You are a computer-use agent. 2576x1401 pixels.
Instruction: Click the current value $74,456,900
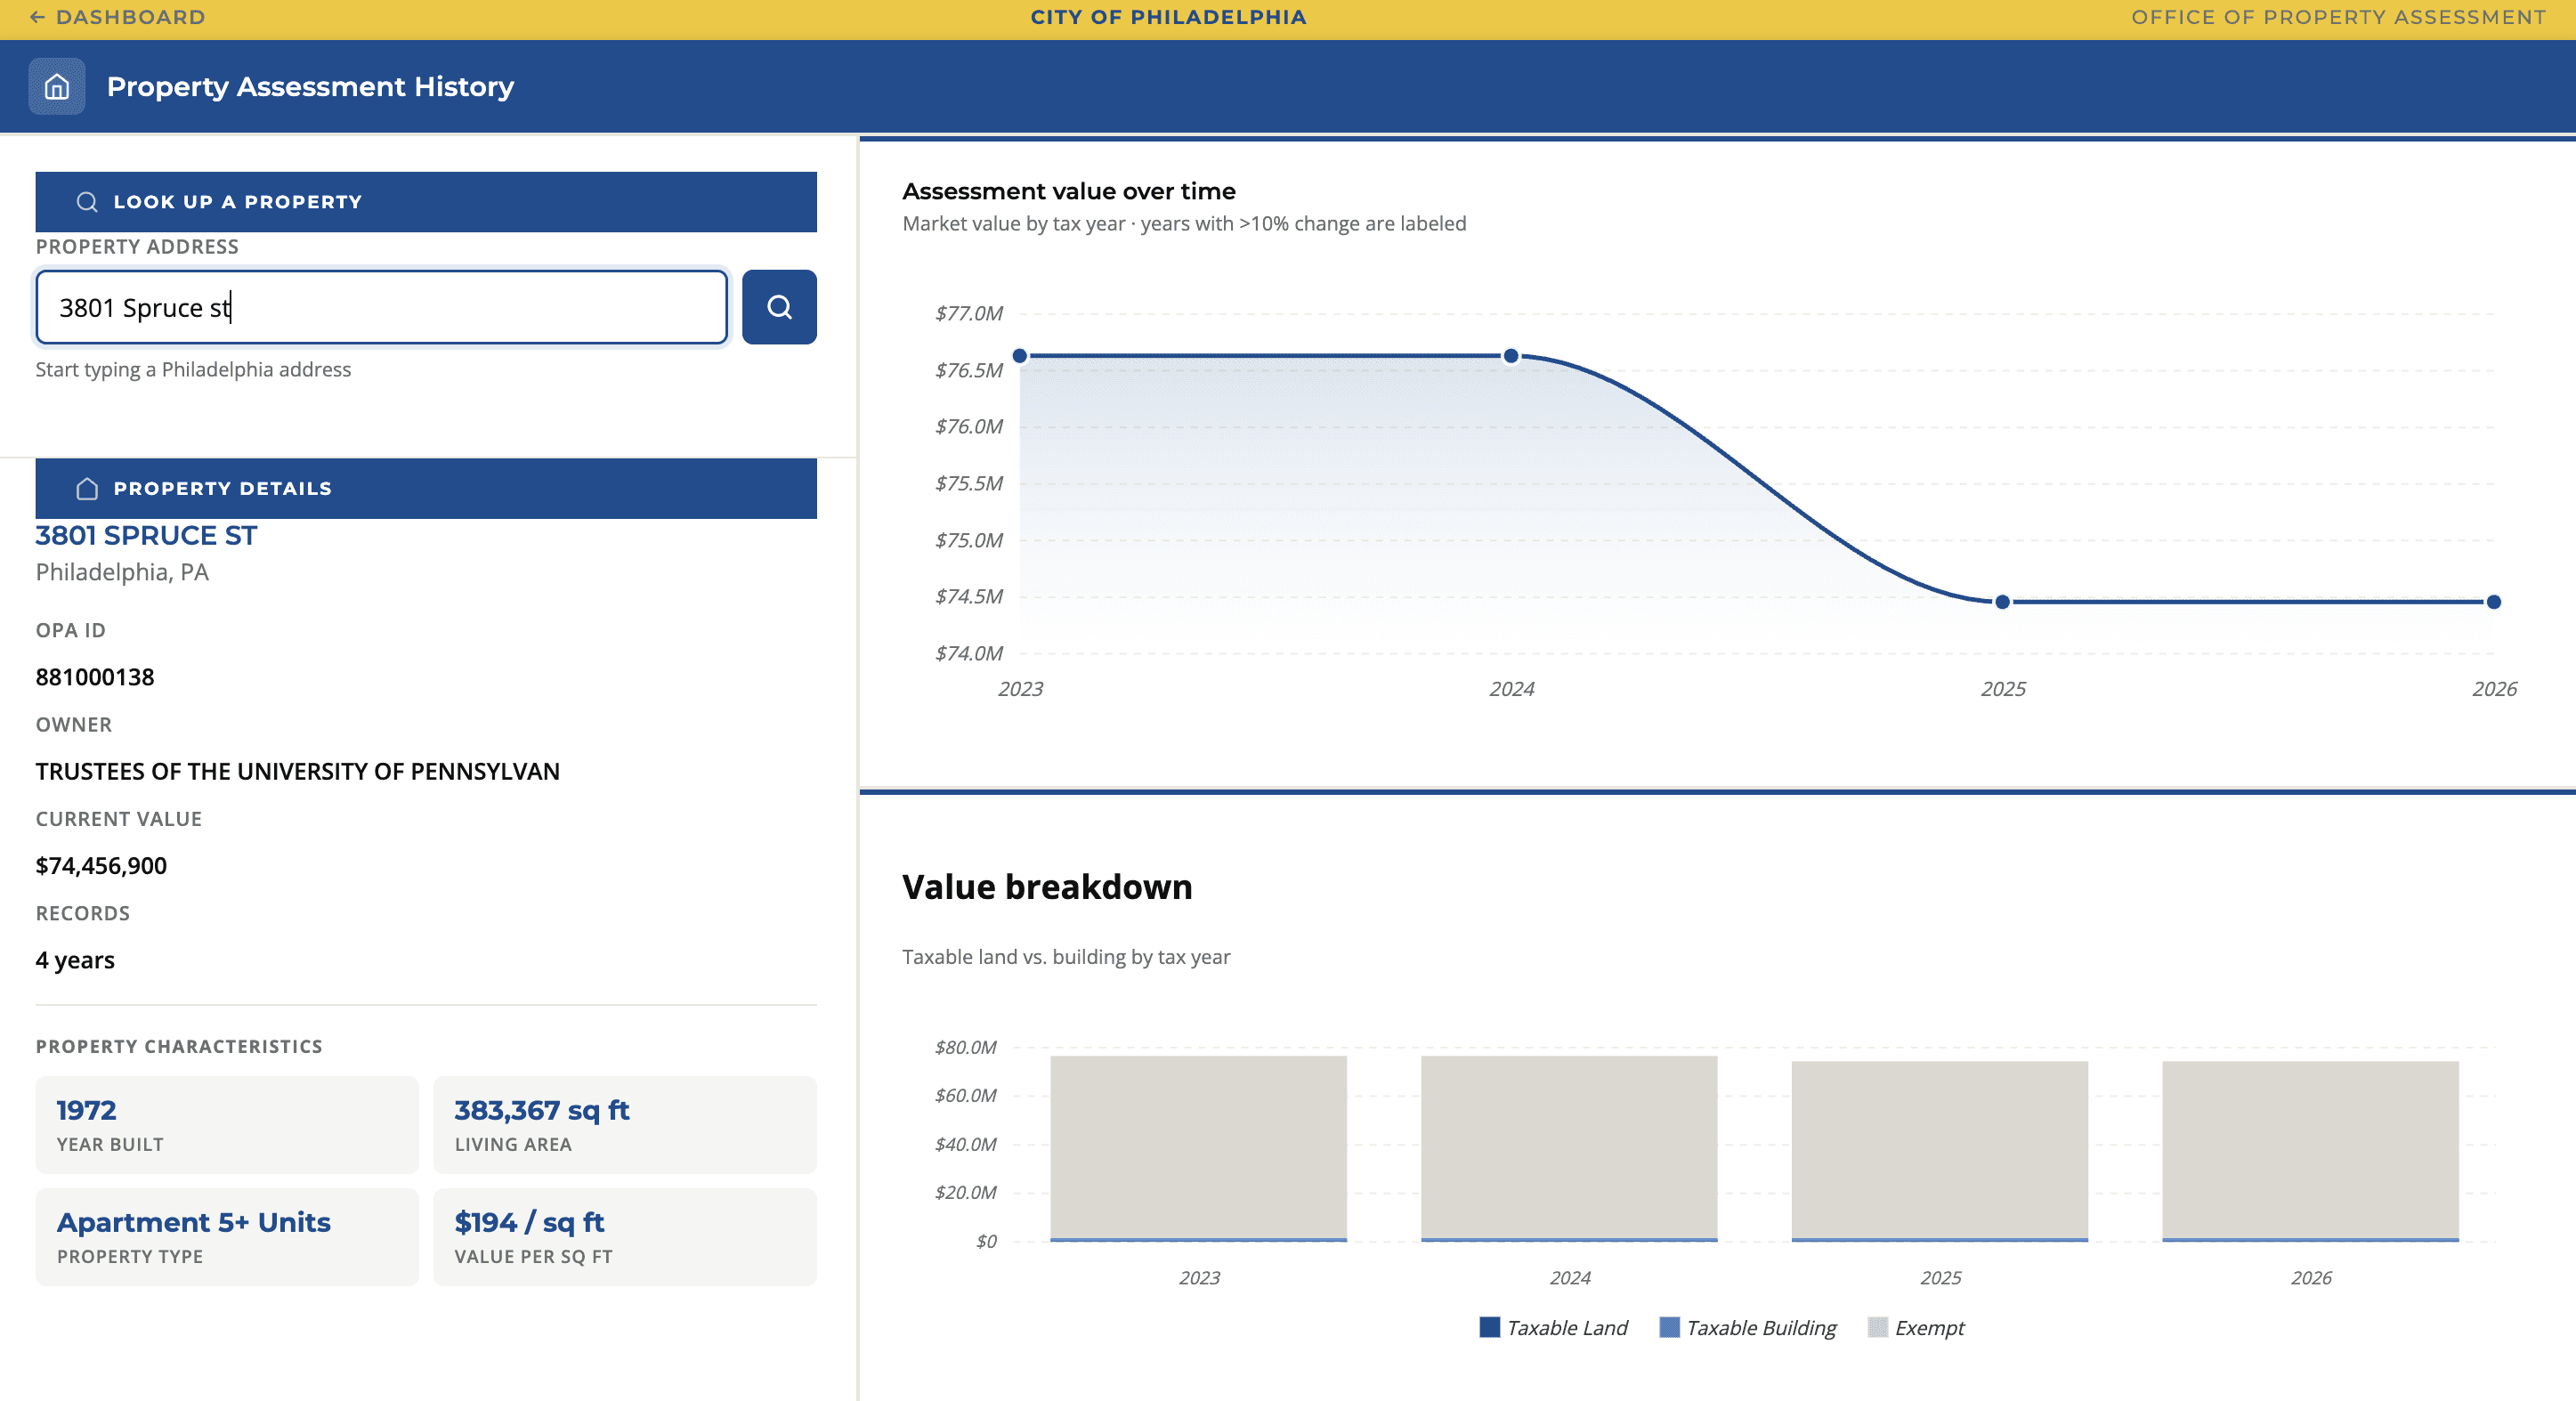101,866
